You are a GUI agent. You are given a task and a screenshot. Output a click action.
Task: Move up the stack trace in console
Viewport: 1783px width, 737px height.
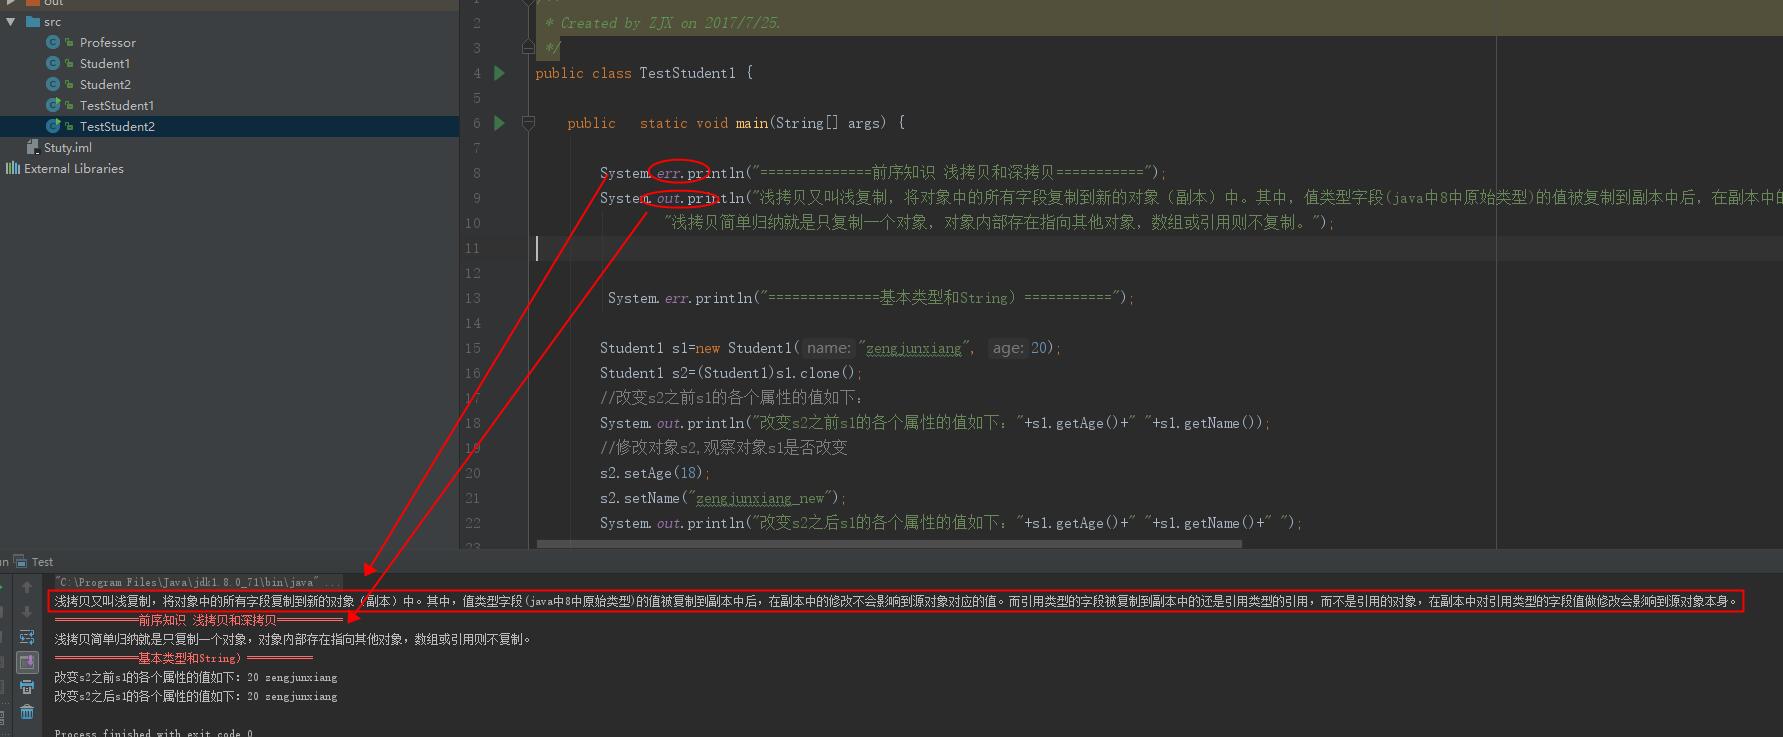[27, 587]
